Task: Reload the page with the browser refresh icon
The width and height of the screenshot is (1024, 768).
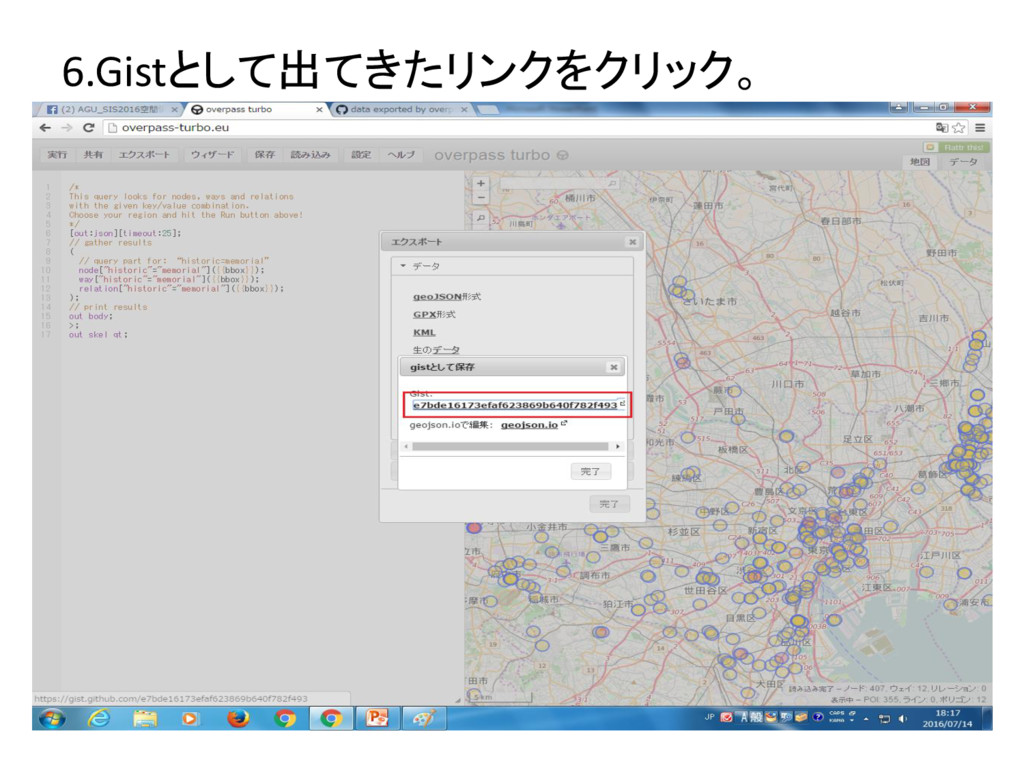Action: (x=89, y=128)
